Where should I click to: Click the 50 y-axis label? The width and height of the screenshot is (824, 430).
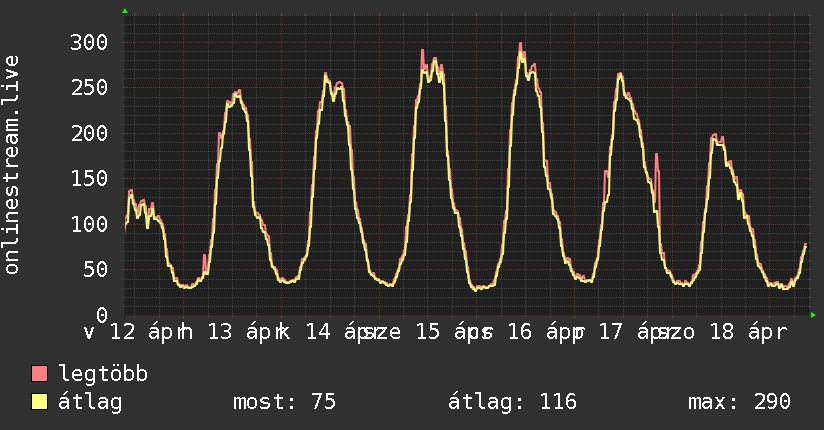pyautogui.click(x=95, y=269)
